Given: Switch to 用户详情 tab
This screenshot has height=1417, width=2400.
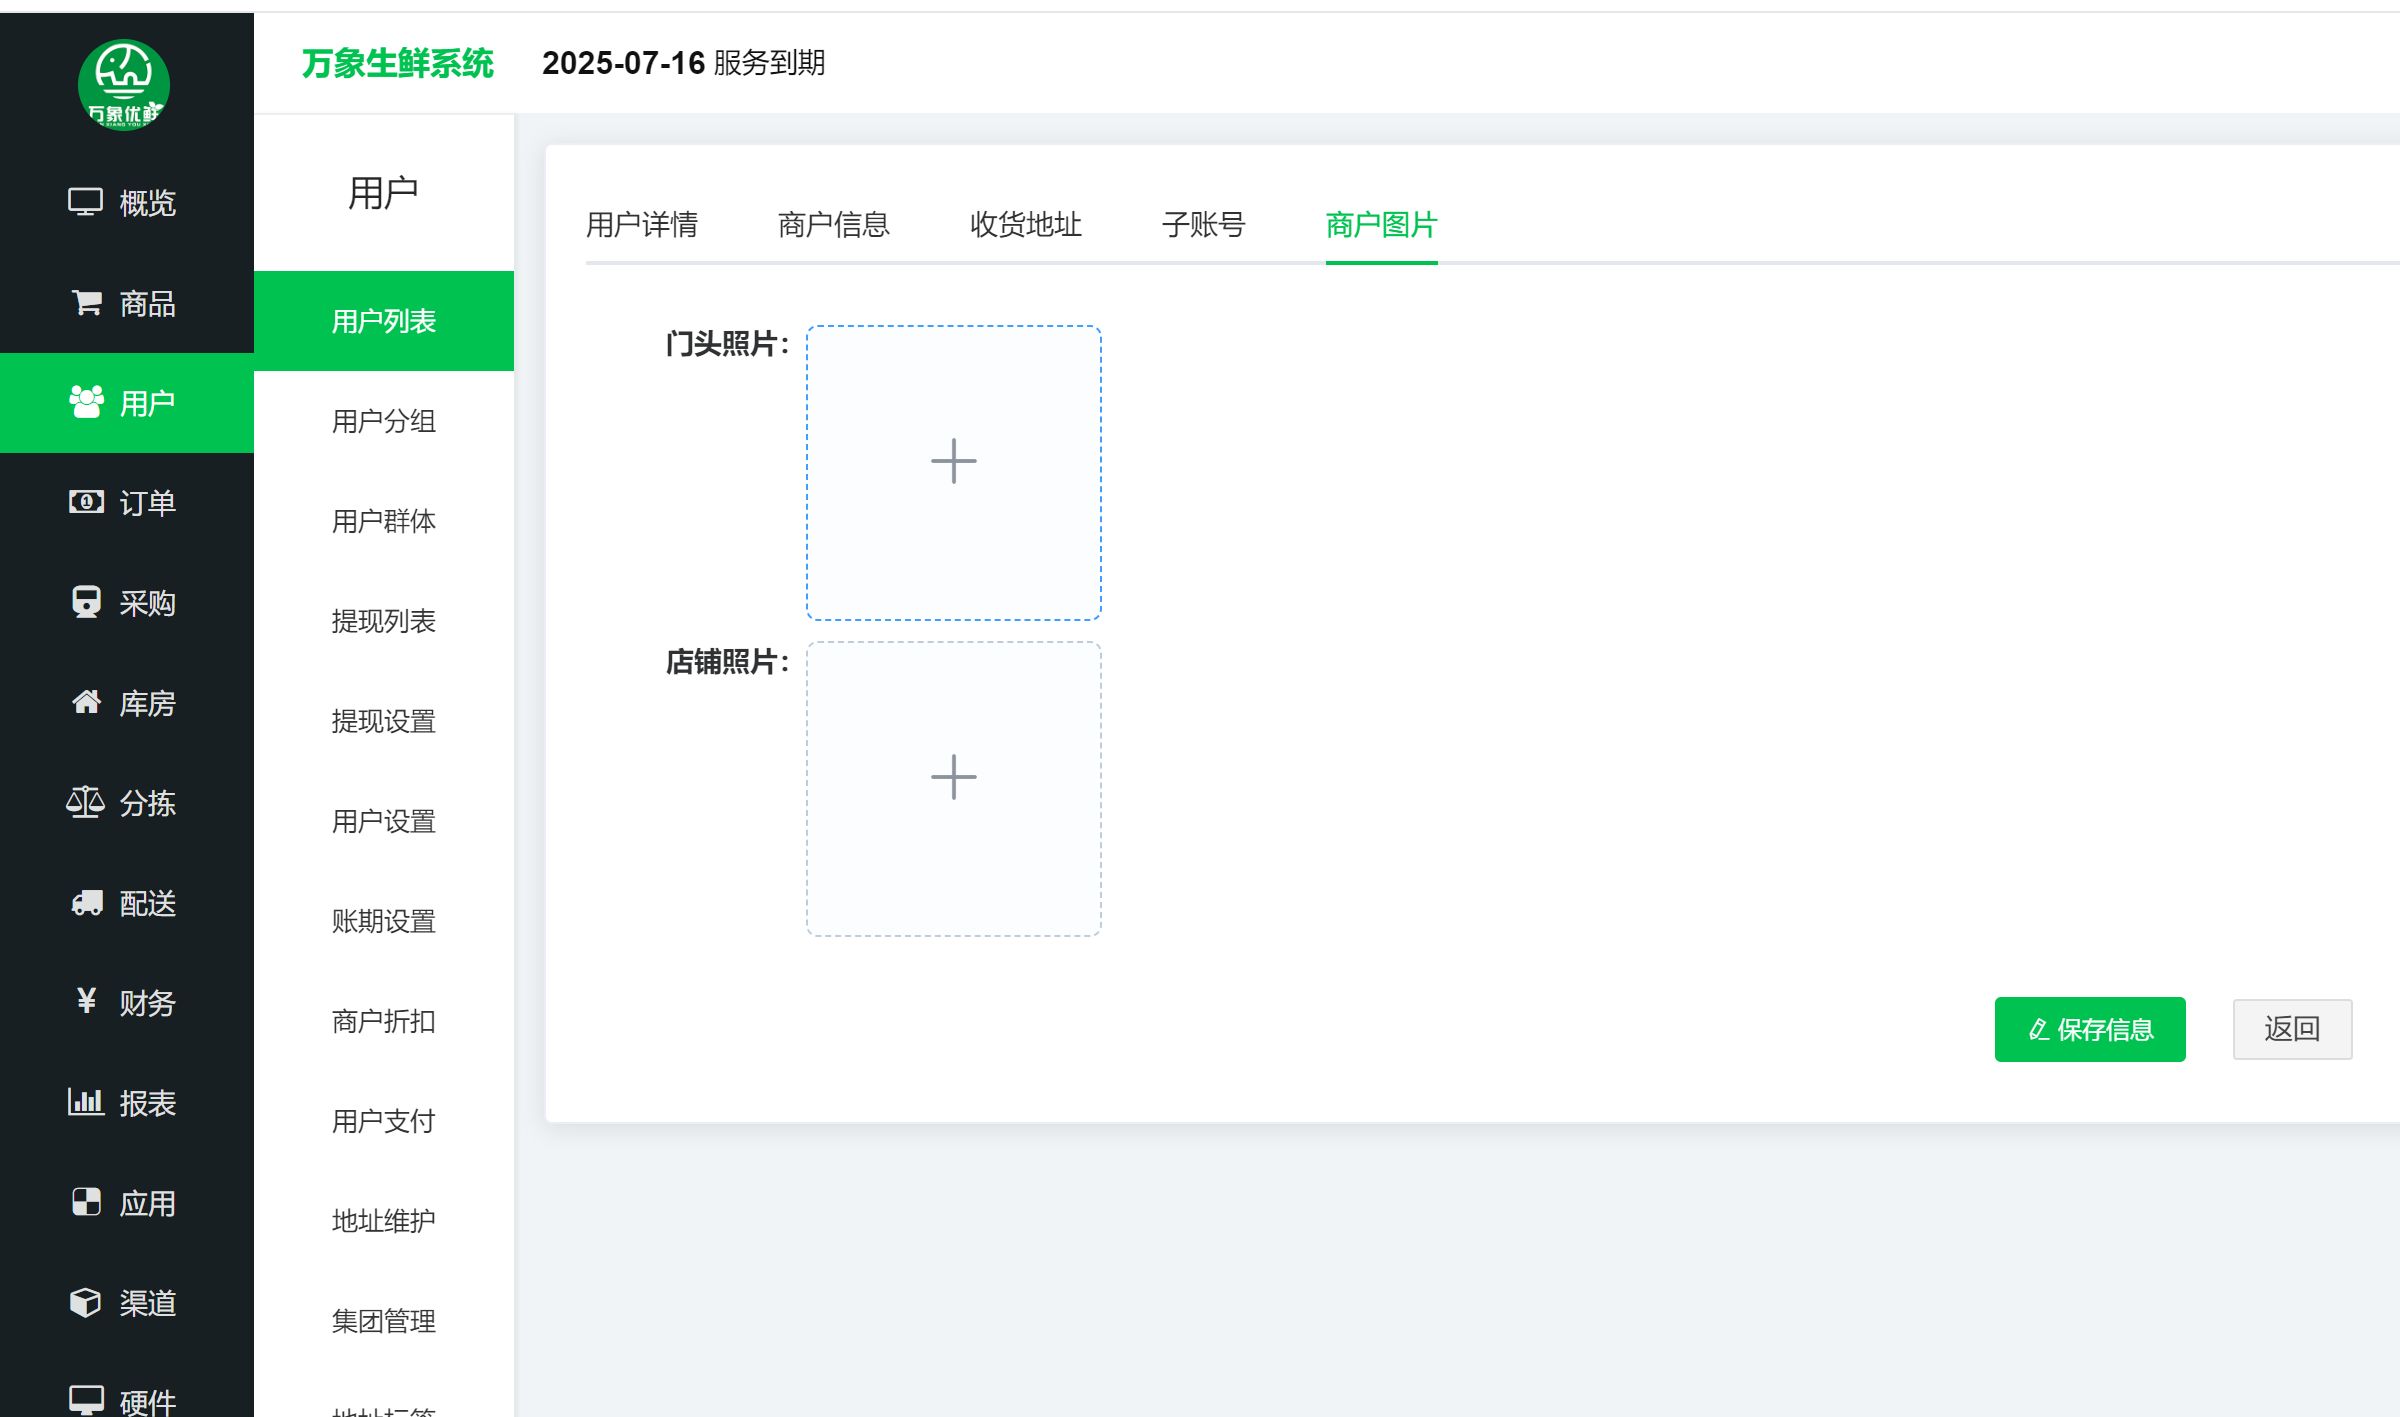Looking at the screenshot, I should 642,225.
